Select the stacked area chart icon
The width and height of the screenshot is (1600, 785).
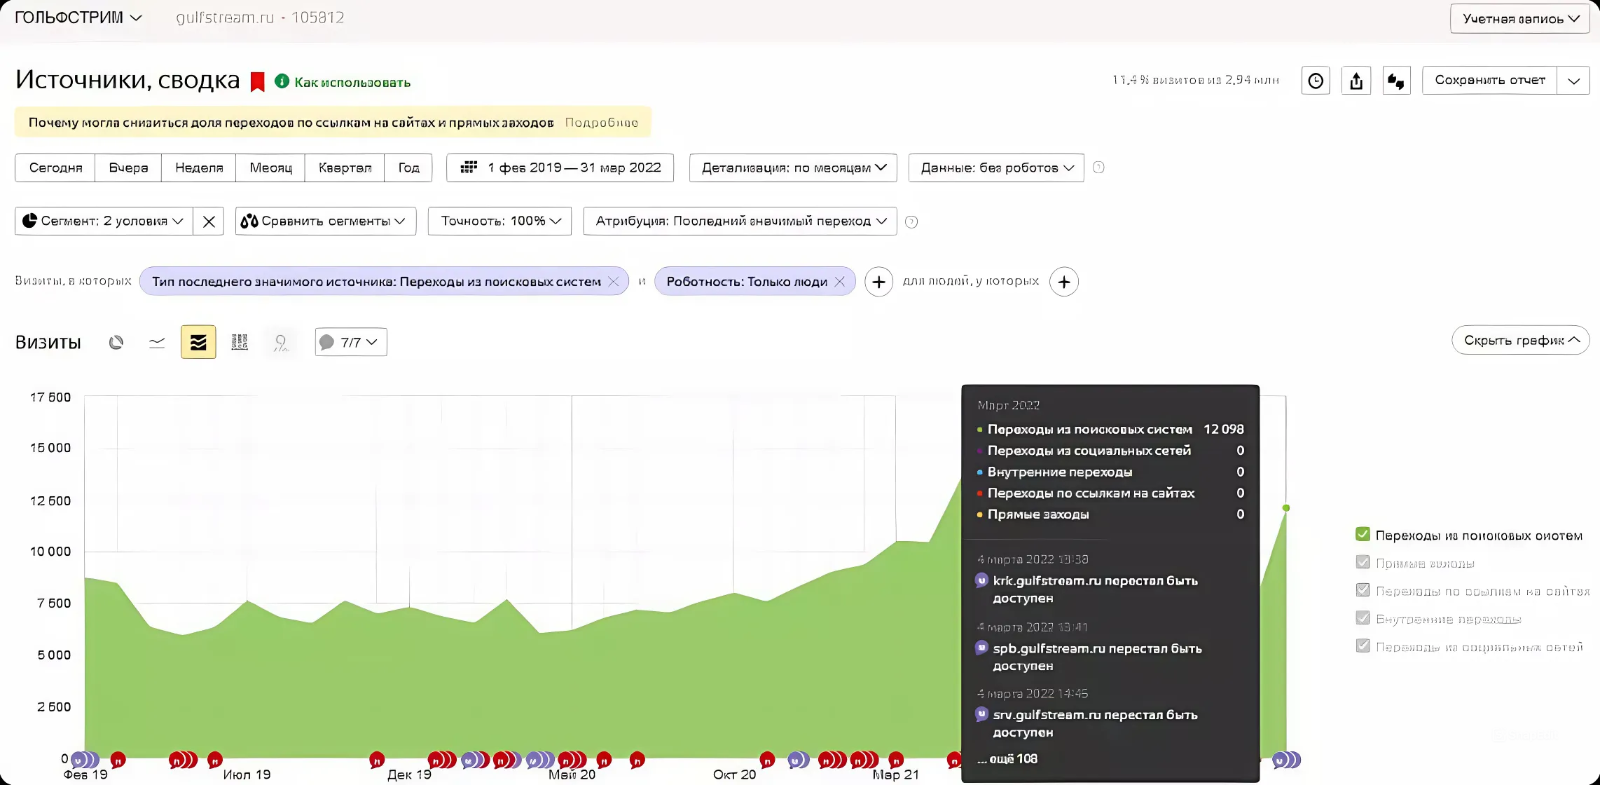tap(198, 342)
